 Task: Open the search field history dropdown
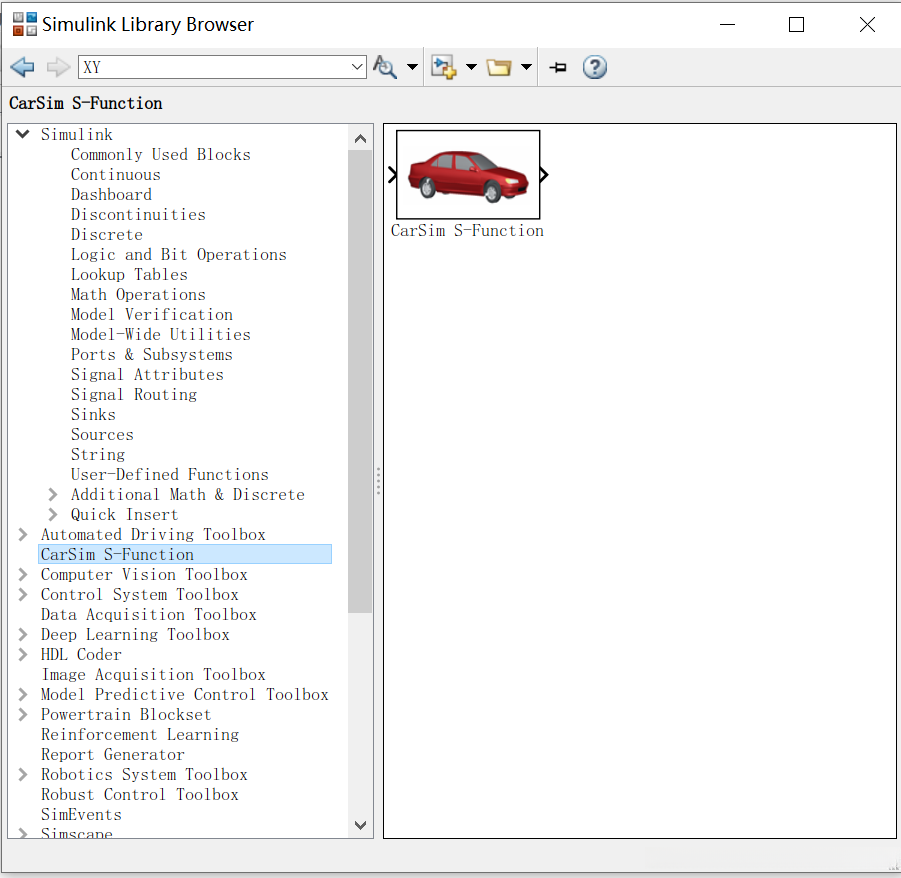tap(357, 67)
